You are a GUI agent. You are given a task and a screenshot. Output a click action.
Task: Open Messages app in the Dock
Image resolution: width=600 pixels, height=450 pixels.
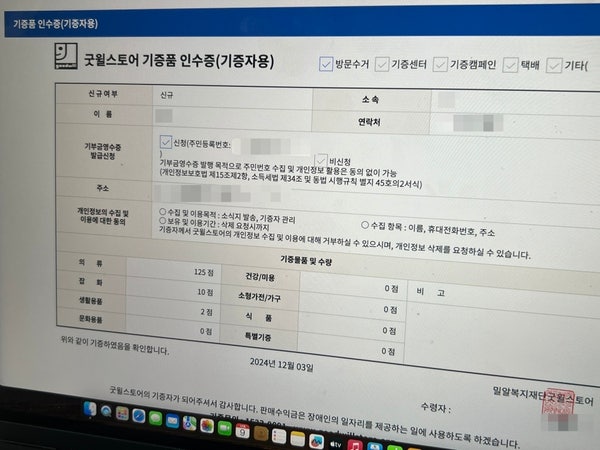click(x=155, y=418)
